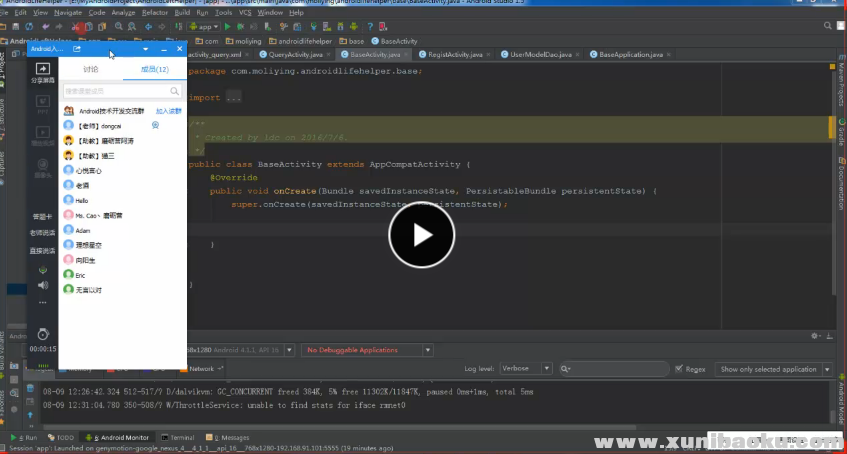Click the three-dots more icon in chat sidebar
Image resolution: width=847 pixels, height=454 pixels.
pyautogui.click(x=42, y=301)
